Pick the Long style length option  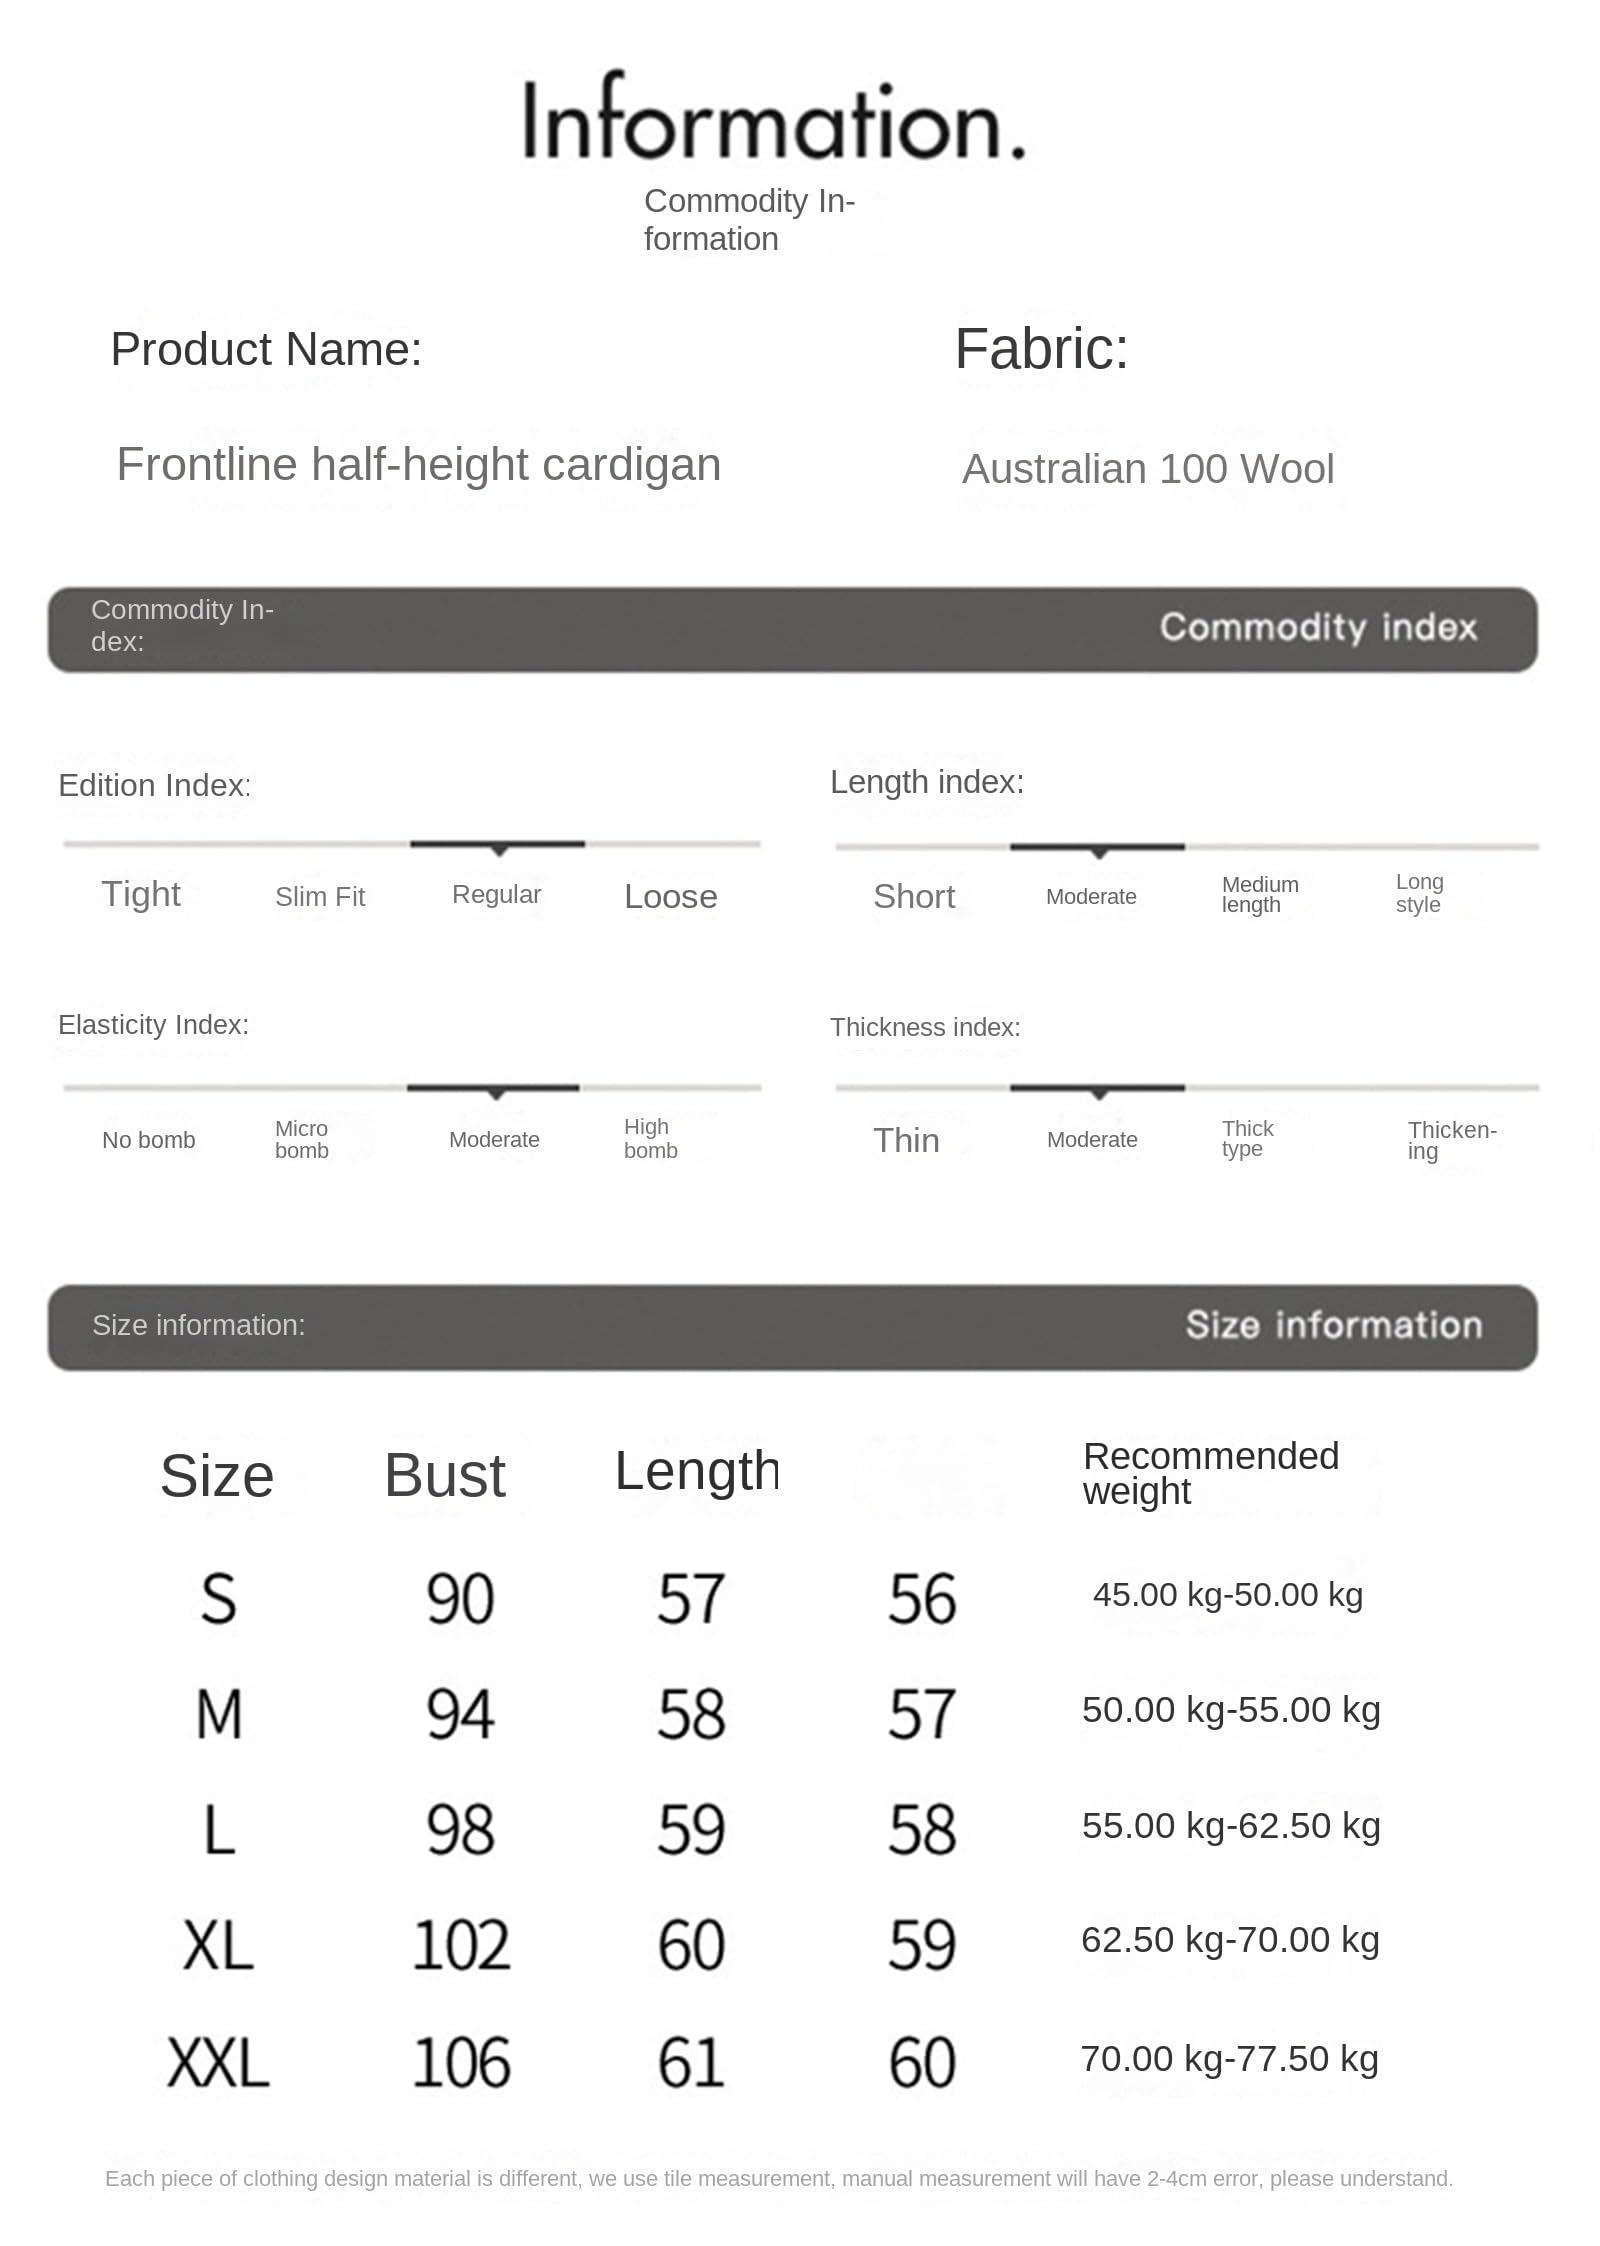click(1419, 893)
